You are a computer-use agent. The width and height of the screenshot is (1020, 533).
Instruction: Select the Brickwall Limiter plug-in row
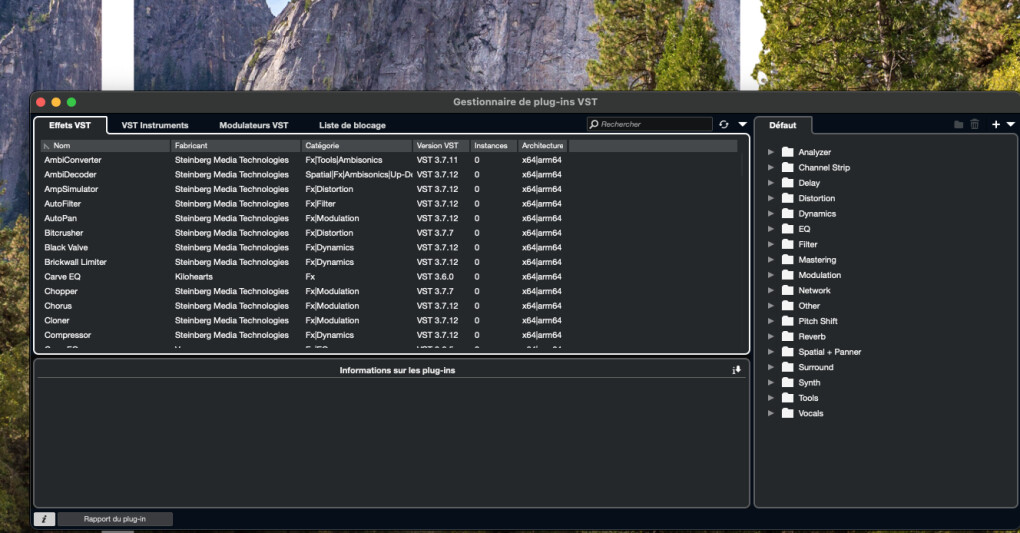coord(389,262)
